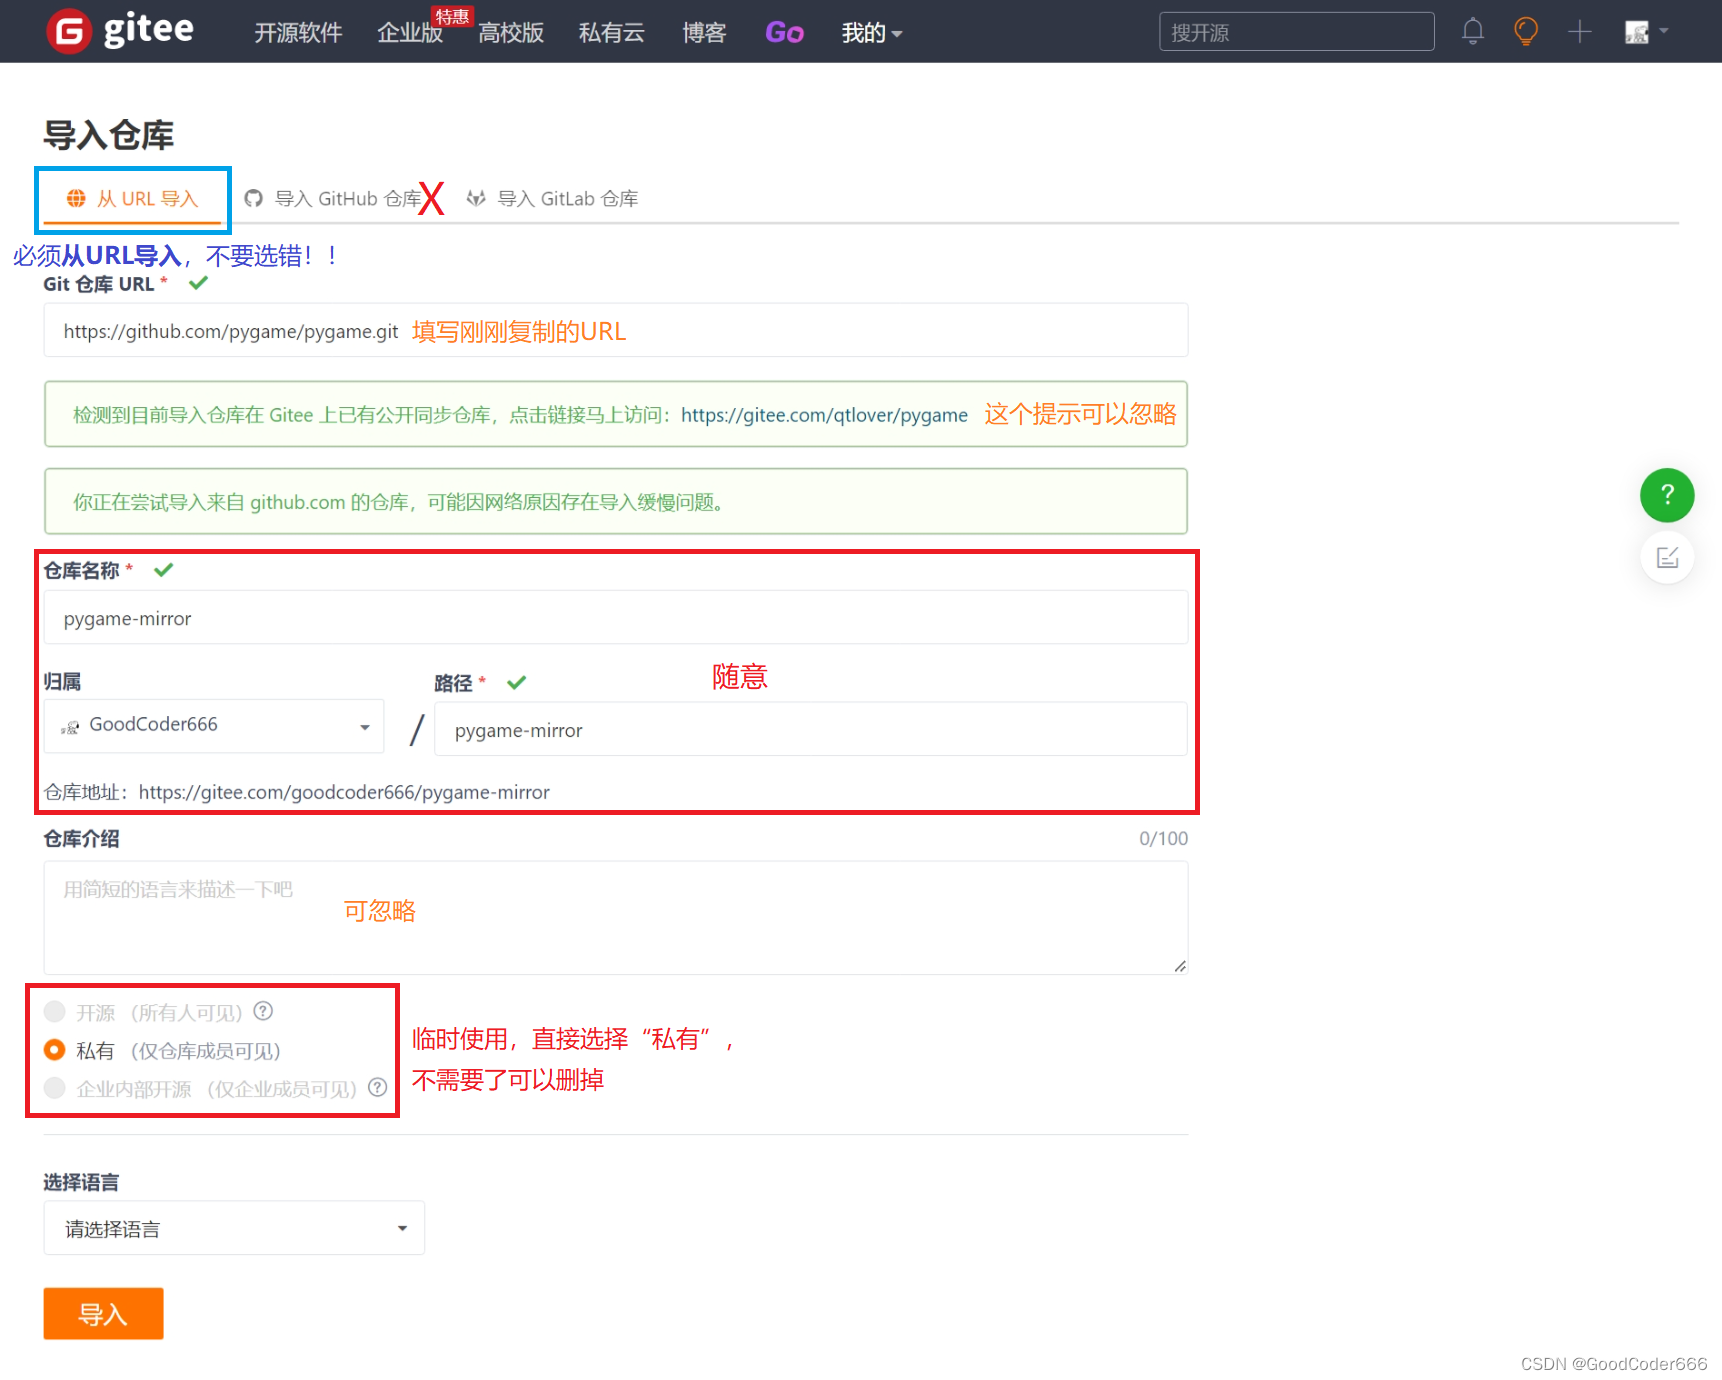Click the Go logo in navbar

click(x=784, y=33)
